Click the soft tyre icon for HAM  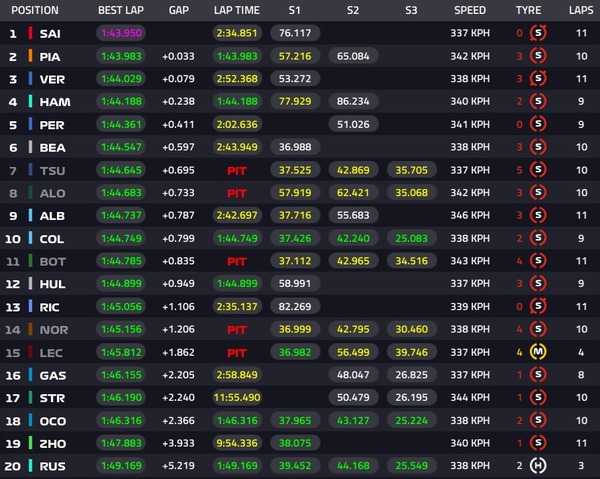click(x=538, y=101)
